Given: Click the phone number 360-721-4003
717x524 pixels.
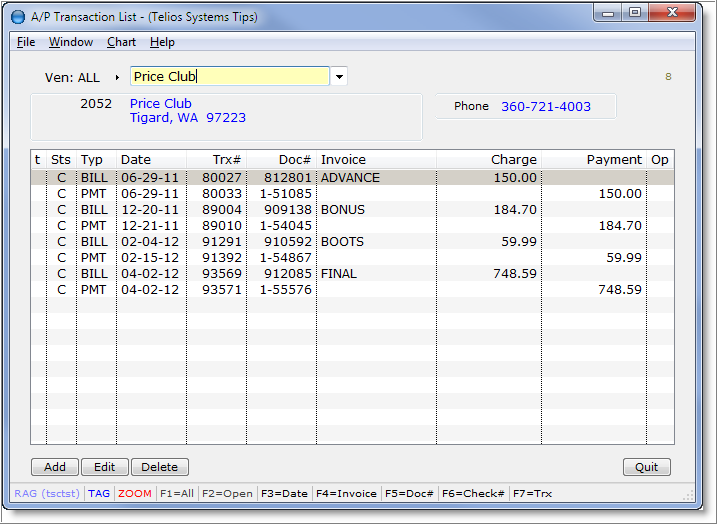Looking at the screenshot, I should pyautogui.click(x=545, y=107).
